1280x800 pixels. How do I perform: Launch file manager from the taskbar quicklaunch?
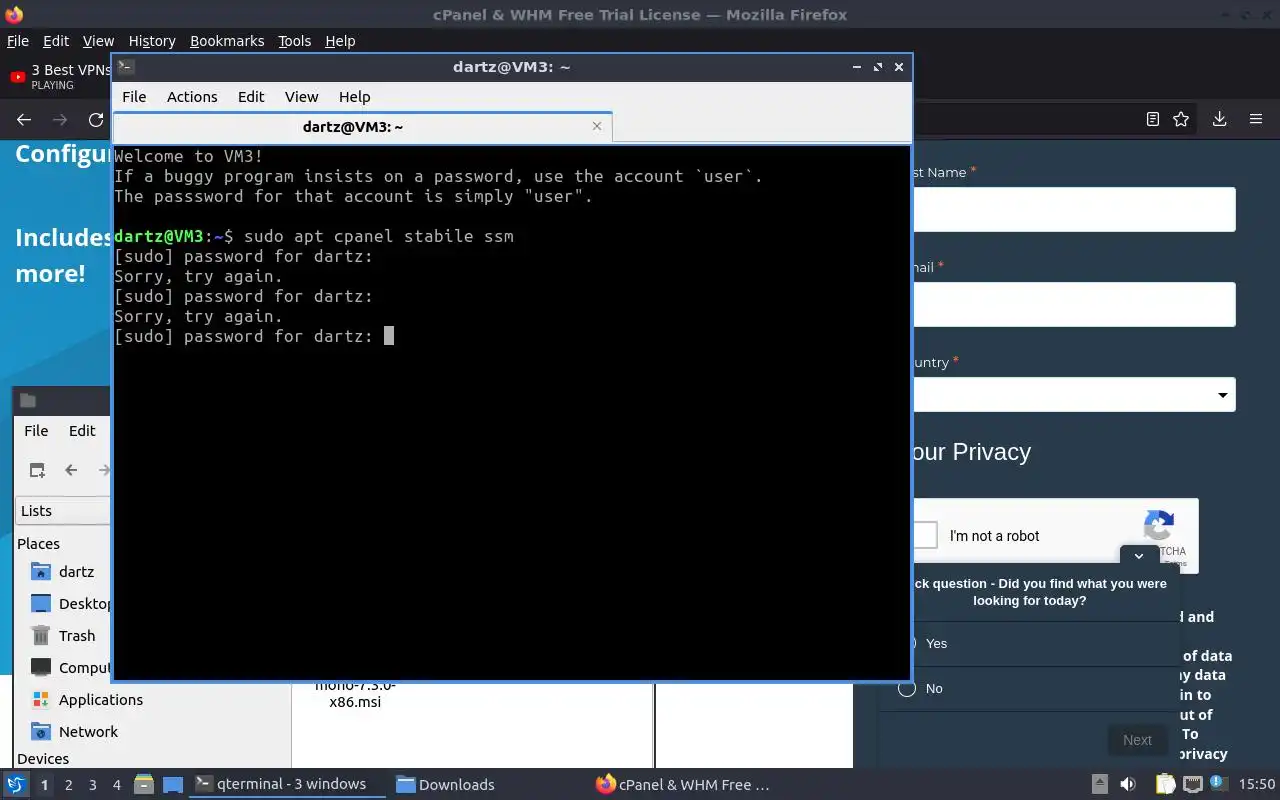[143, 785]
